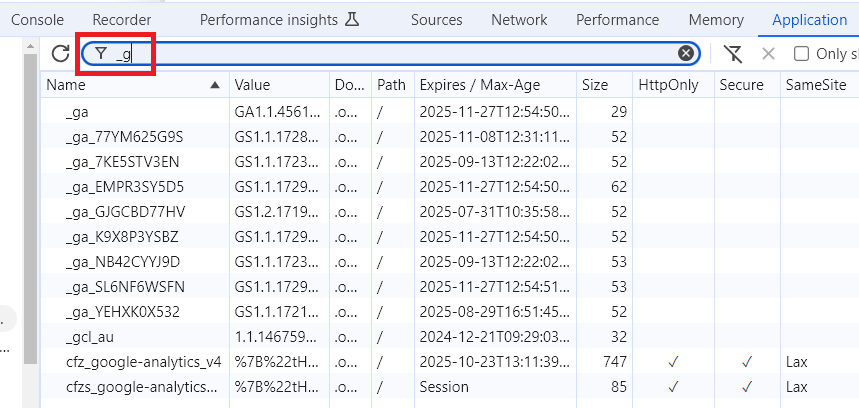Select the _gcl_au cookie row
The height and width of the screenshot is (408, 859).
90,336
